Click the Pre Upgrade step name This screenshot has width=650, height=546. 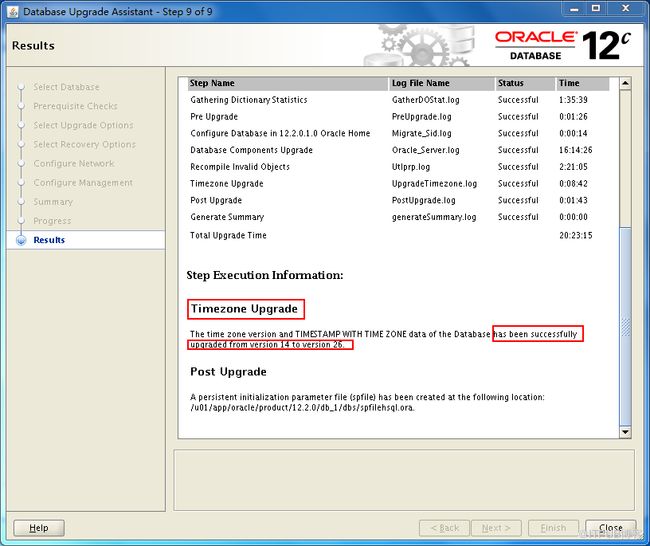point(214,117)
